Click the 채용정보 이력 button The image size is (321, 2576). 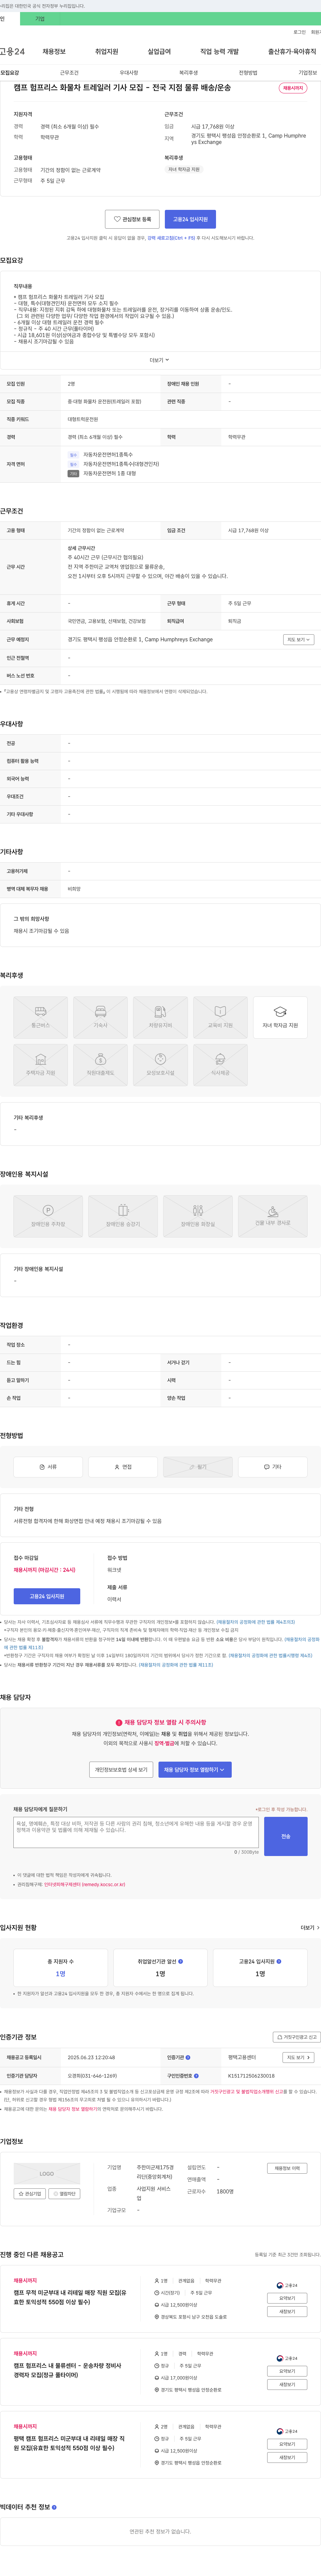click(x=287, y=2168)
